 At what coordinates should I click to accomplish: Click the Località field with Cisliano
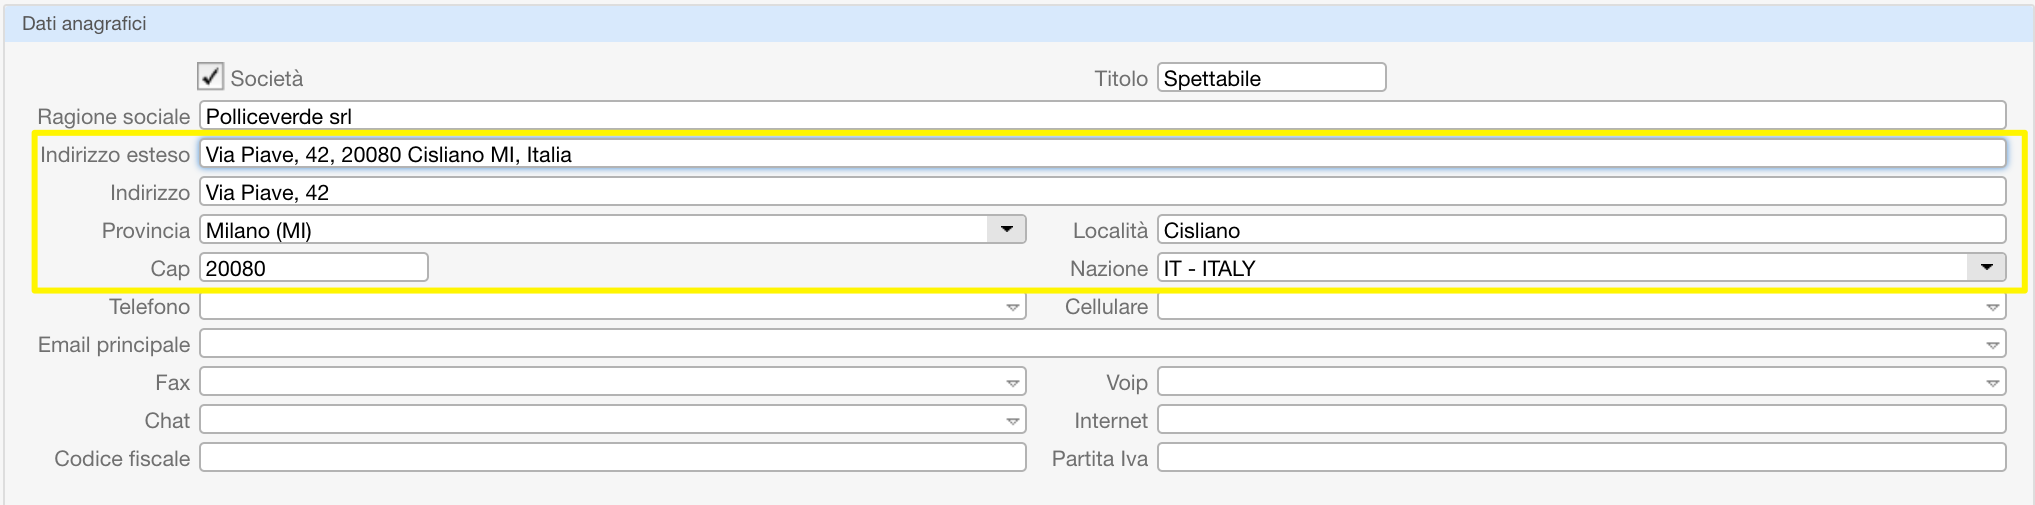[x=1581, y=230]
